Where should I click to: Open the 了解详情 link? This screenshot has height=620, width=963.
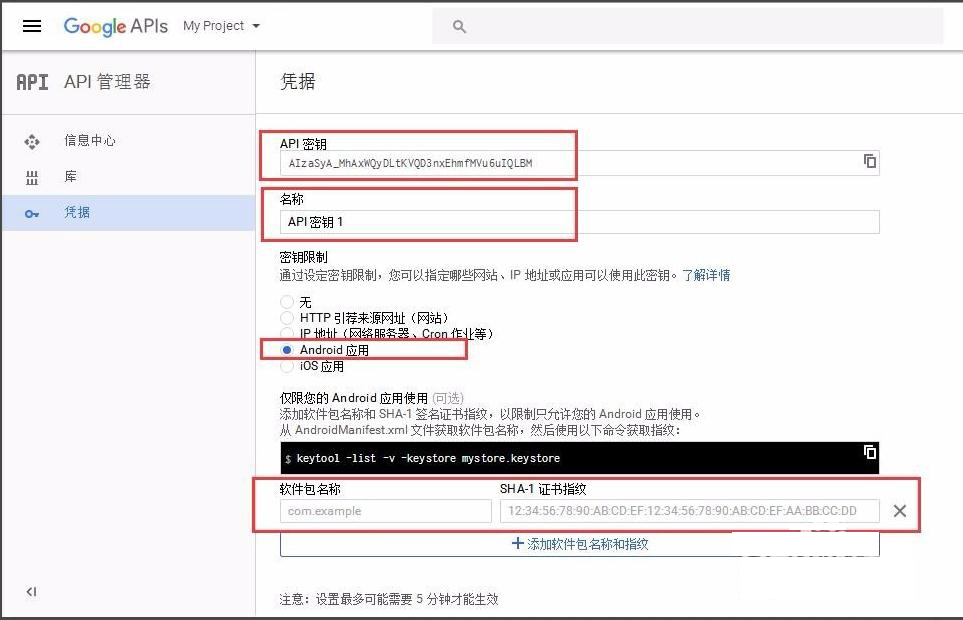[706, 275]
